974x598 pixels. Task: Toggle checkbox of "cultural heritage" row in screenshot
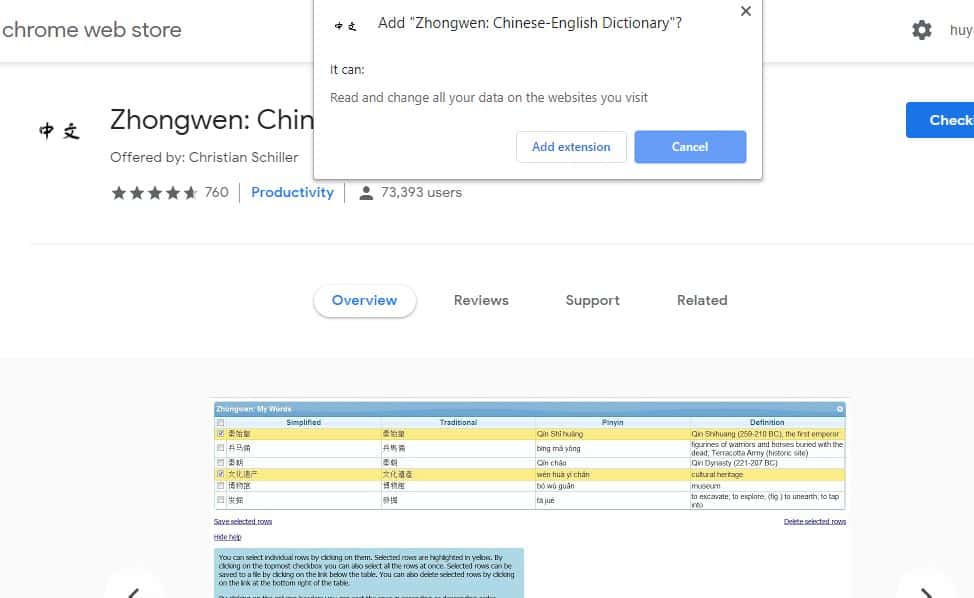pos(221,474)
